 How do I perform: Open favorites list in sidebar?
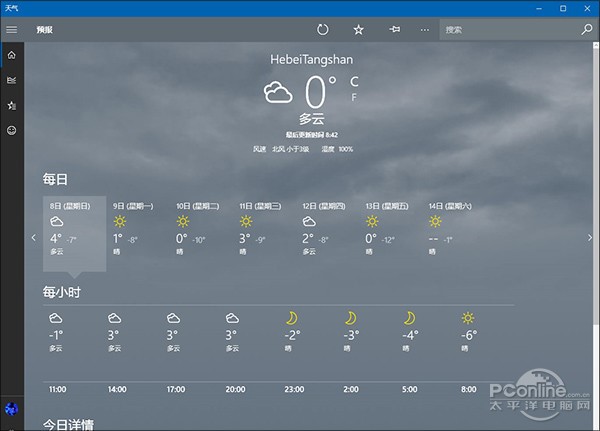11,105
